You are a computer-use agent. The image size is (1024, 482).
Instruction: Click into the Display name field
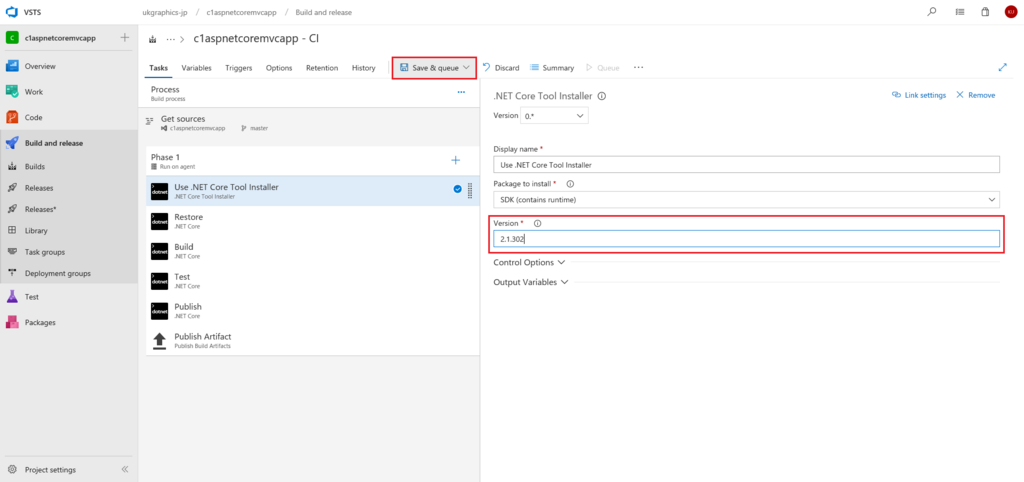point(746,165)
